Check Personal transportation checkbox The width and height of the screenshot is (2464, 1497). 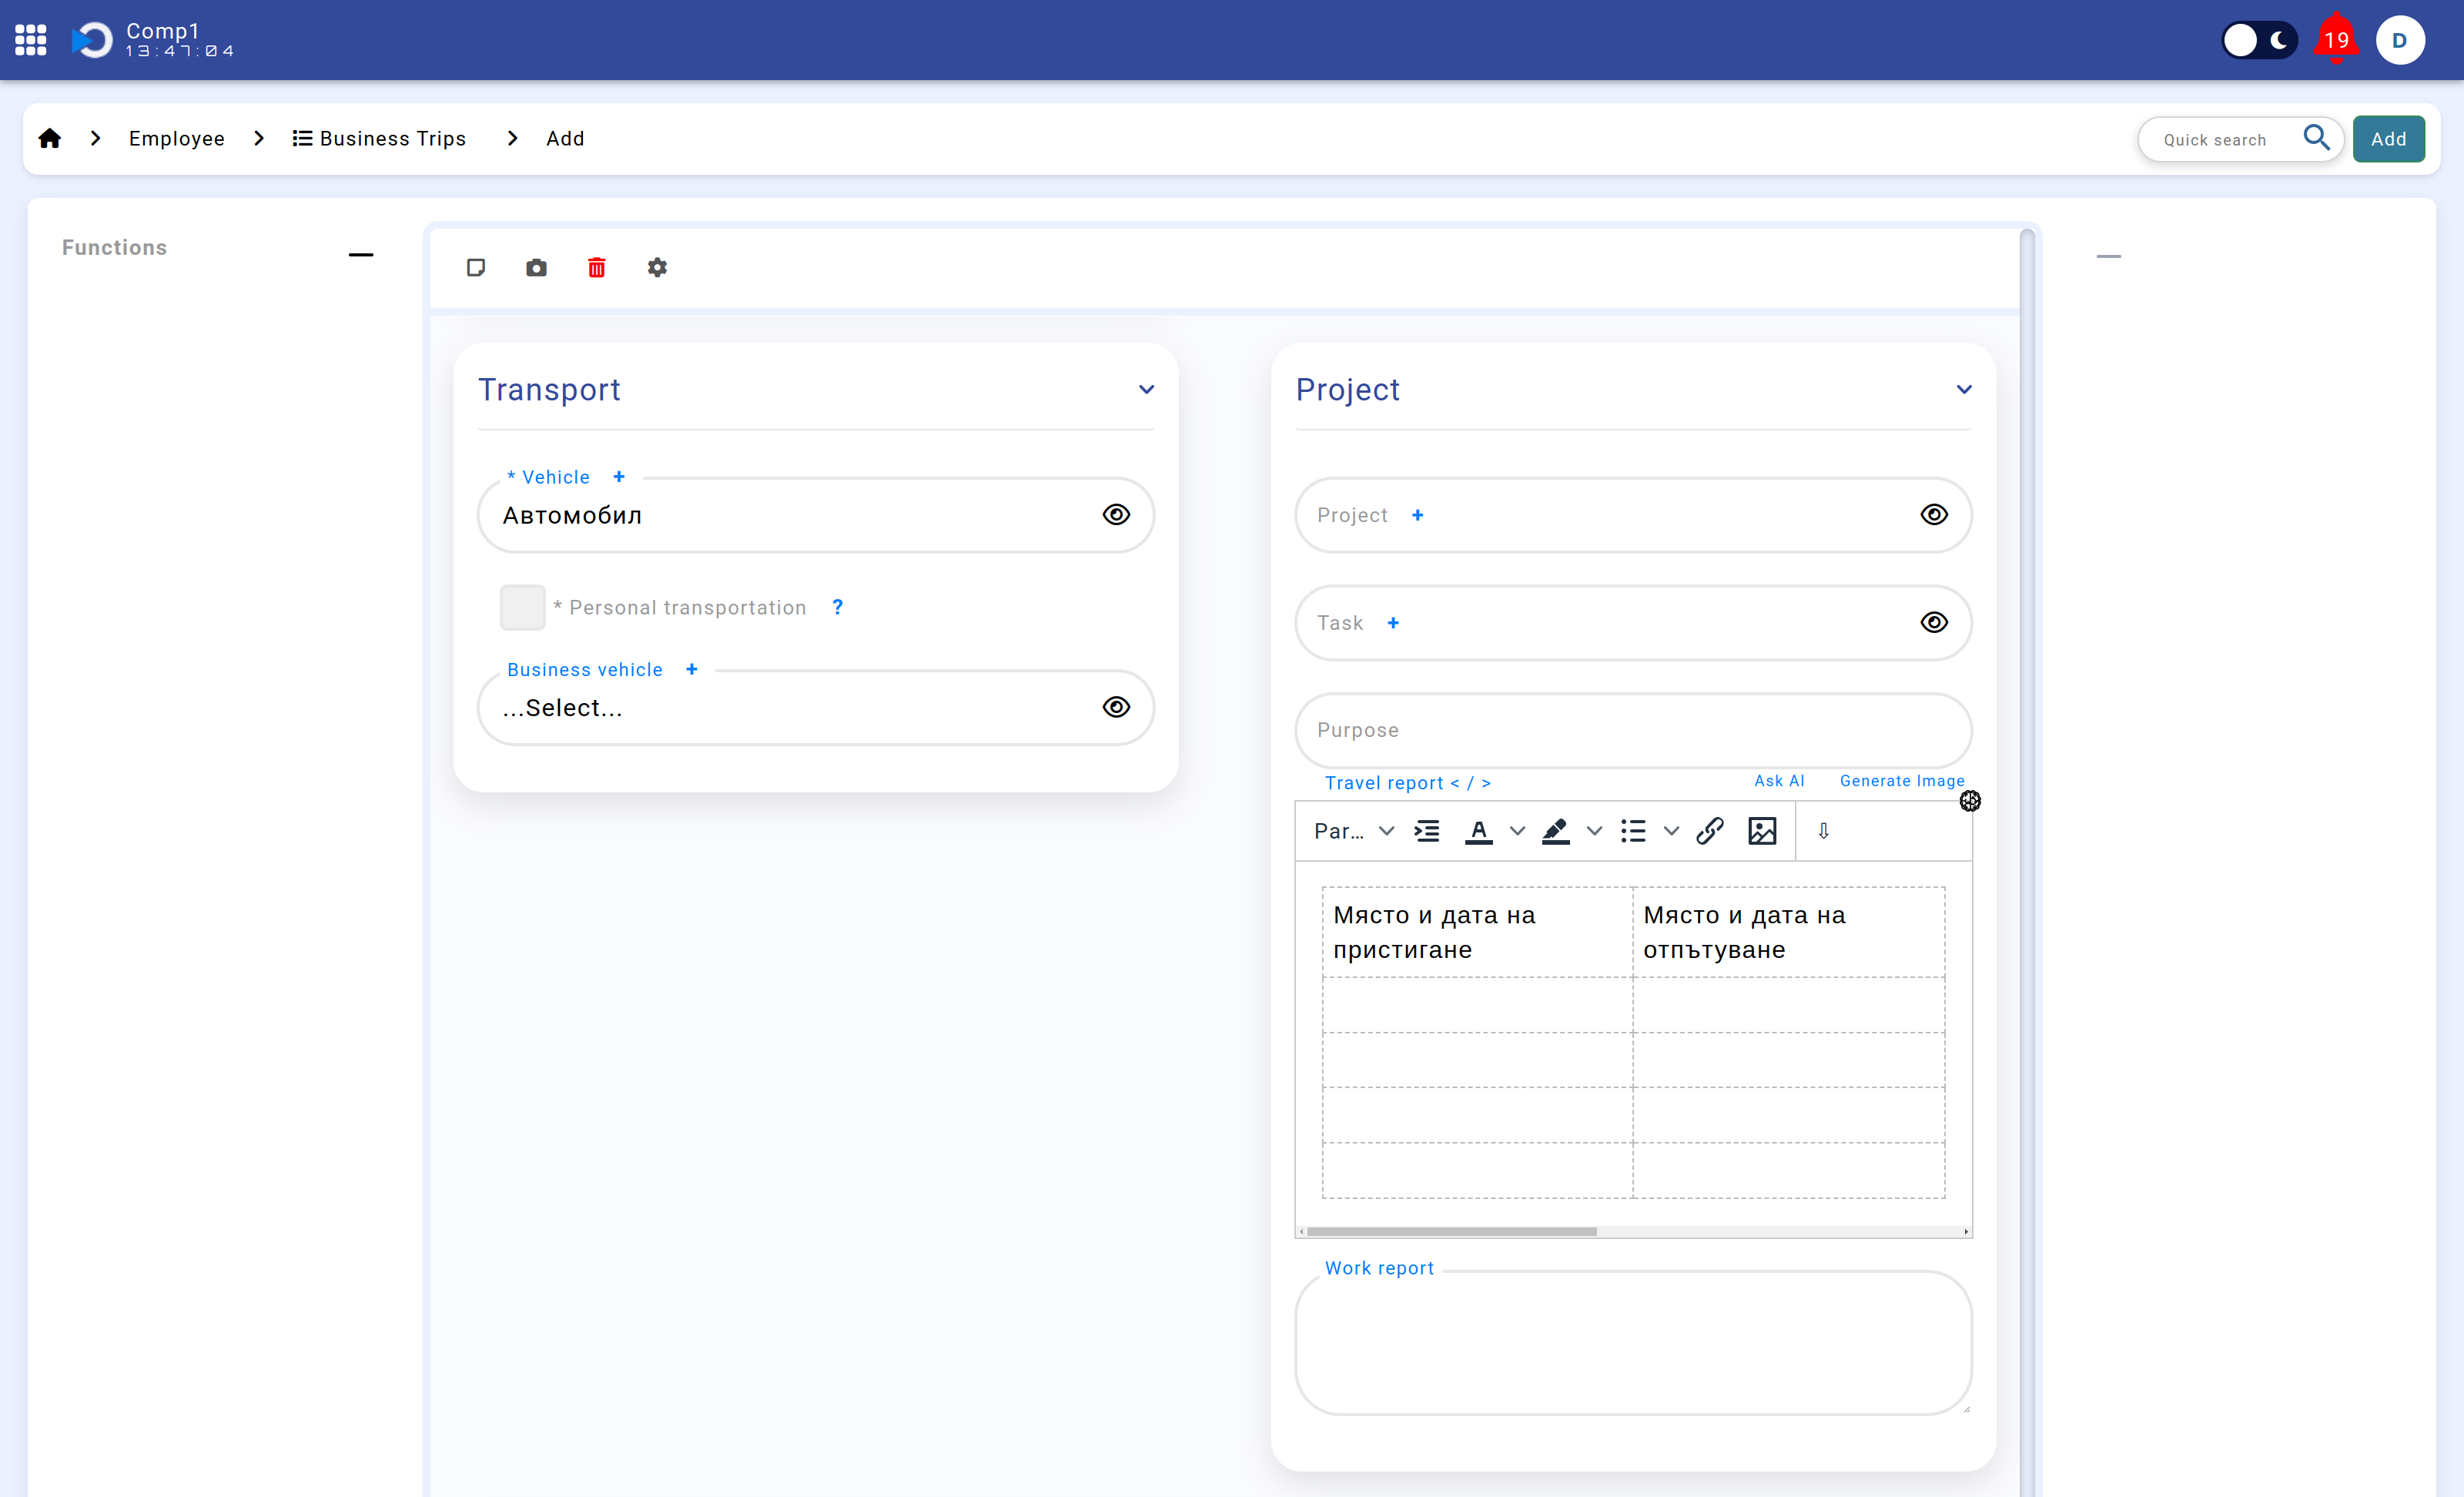tap(522, 607)
